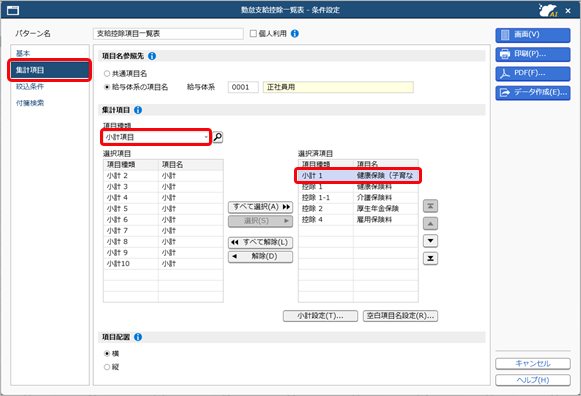This screenshot has height=396, width=581.
Task: Open 小計設定(T)... settings
Action: point(321,316)
